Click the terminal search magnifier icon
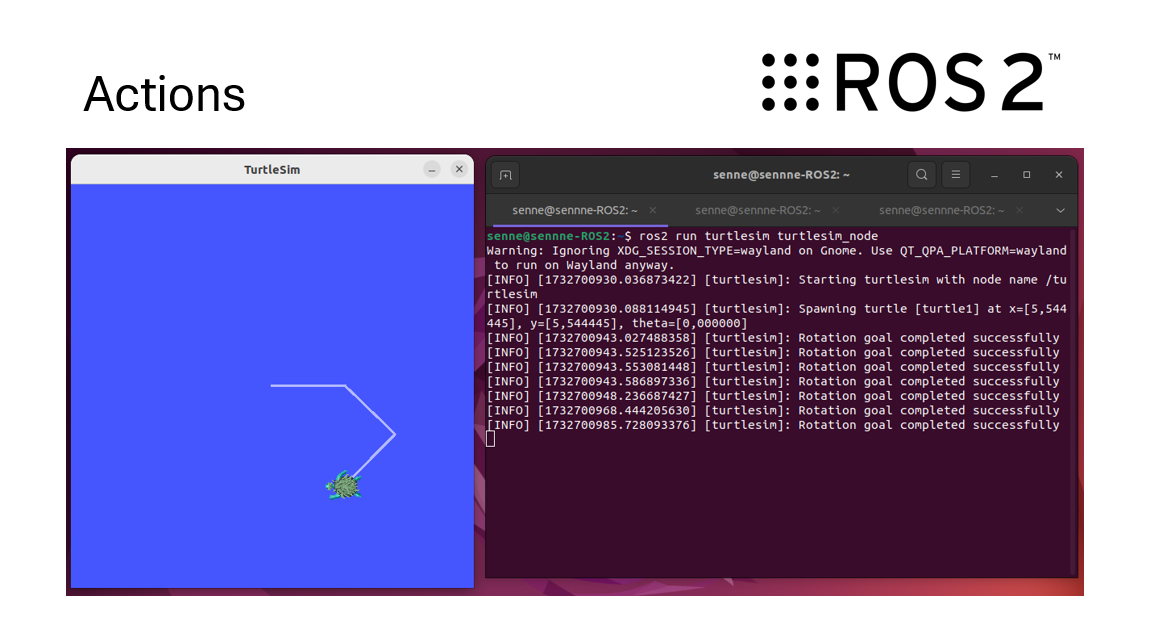 click(922, 174)
